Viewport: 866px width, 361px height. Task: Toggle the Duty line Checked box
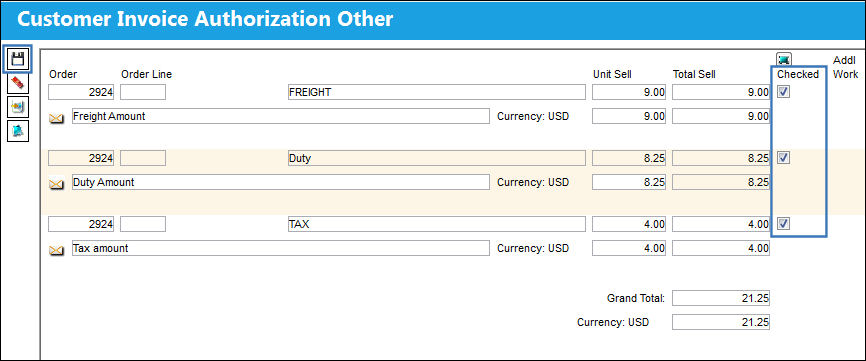783,158
